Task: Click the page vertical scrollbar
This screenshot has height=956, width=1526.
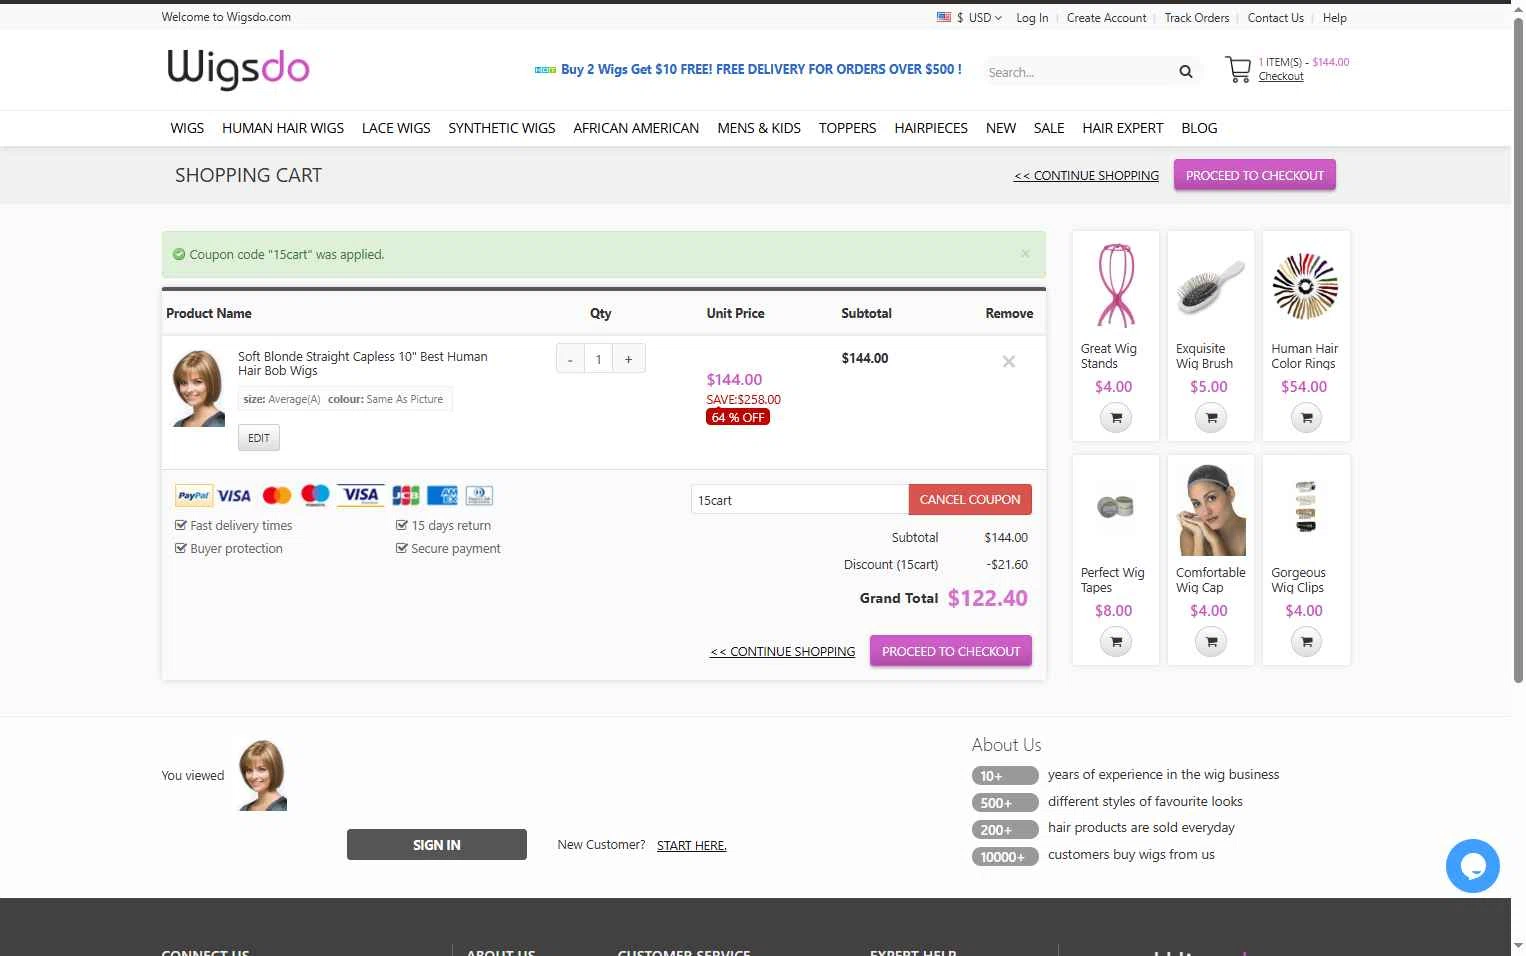Action: [1518, 350]
